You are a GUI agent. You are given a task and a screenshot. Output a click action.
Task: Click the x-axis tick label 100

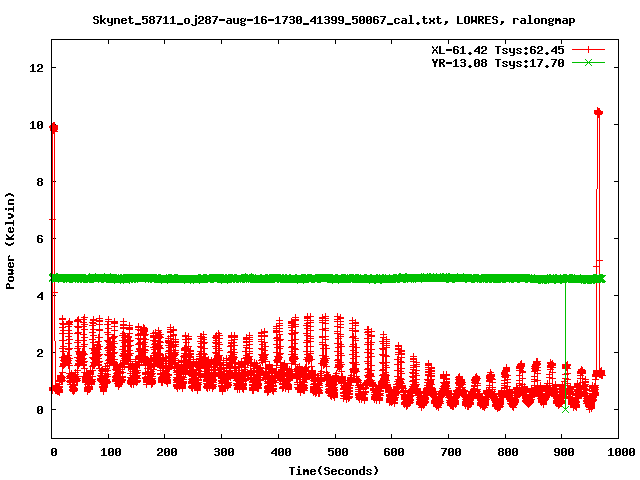(110, 452)
